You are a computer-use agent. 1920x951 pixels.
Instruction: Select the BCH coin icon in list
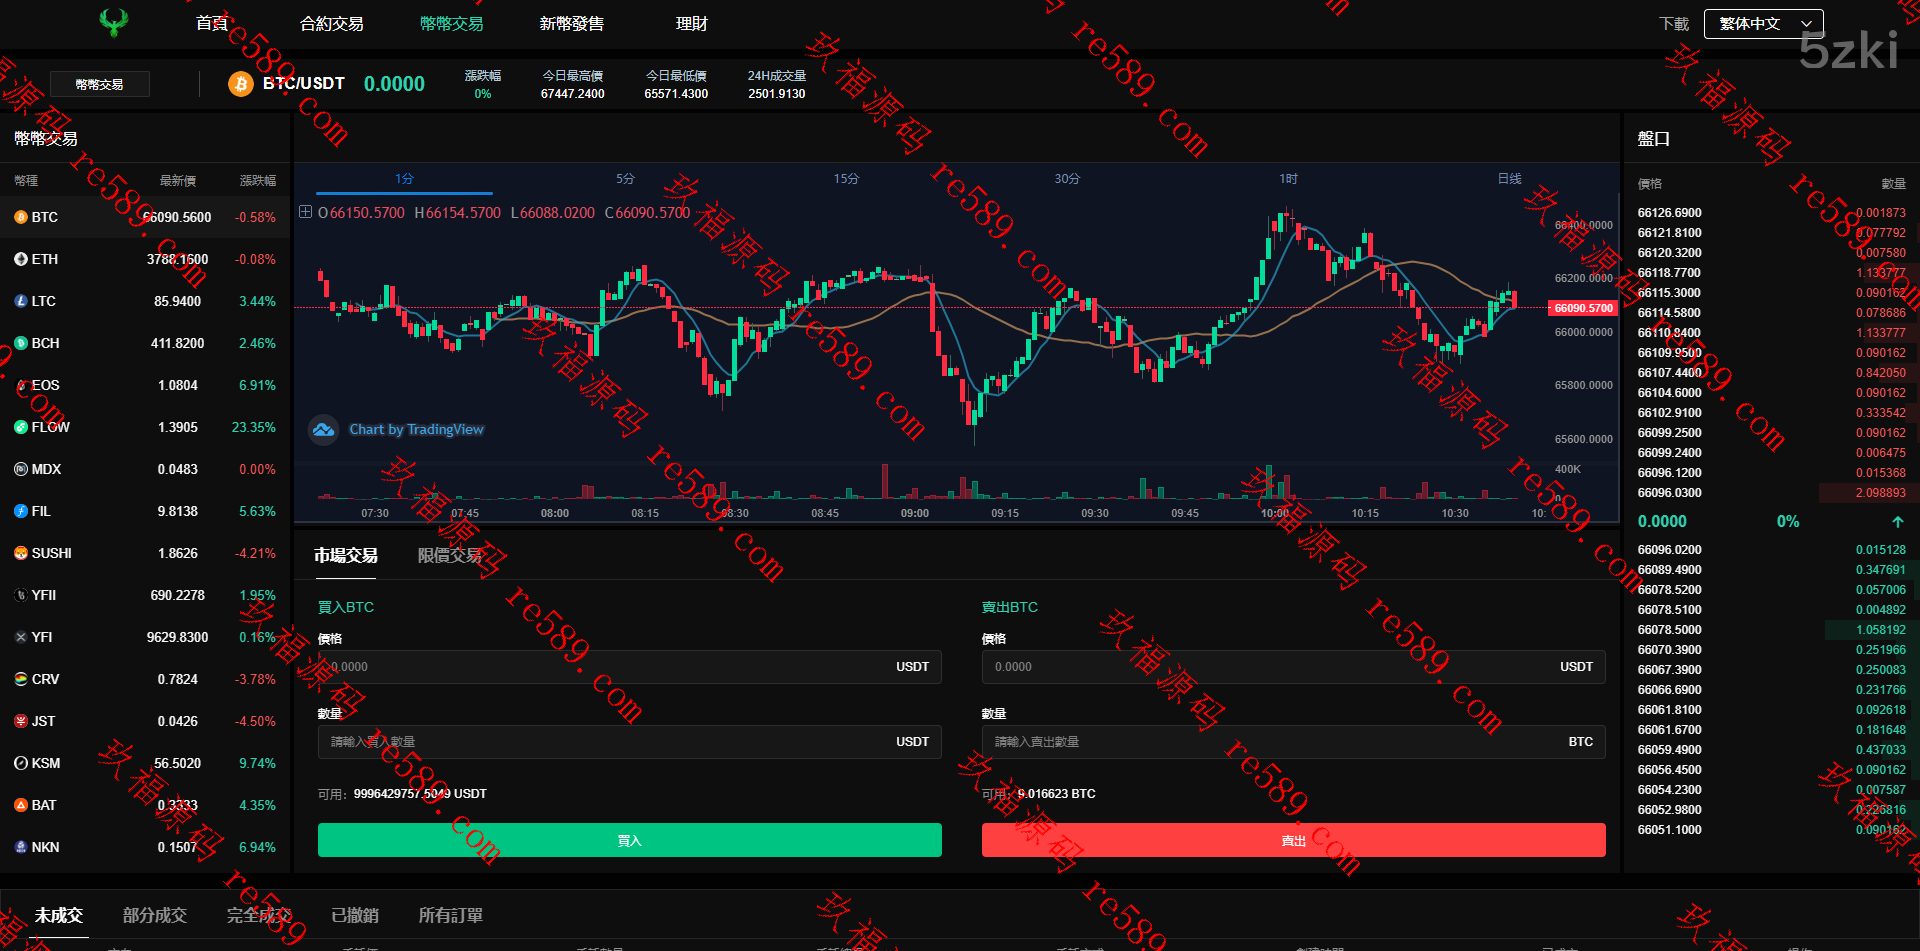[x=21, y=343]
